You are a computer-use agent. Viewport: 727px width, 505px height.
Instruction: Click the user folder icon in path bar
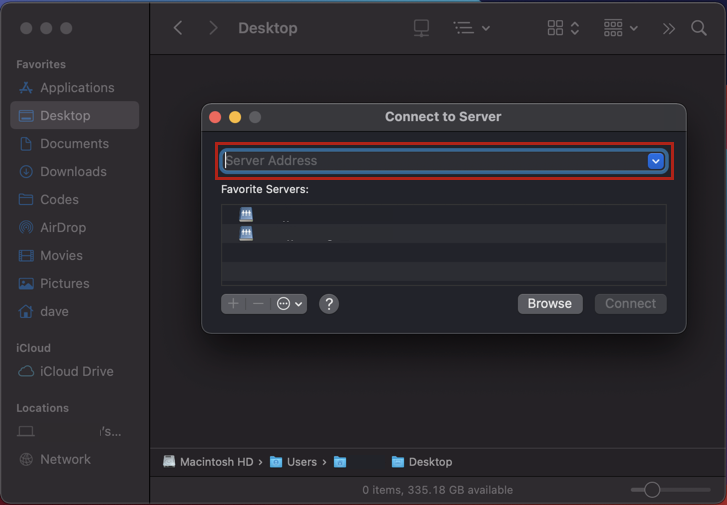click(x=340, y=462)
